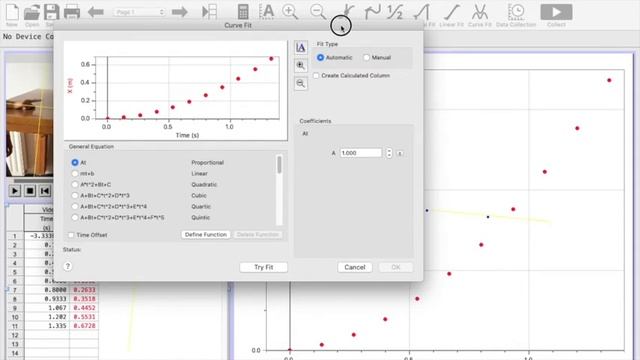640x360 pixels.
Task: Click the Autoscale graph toolbar icon
Action: tap(267, 12)
